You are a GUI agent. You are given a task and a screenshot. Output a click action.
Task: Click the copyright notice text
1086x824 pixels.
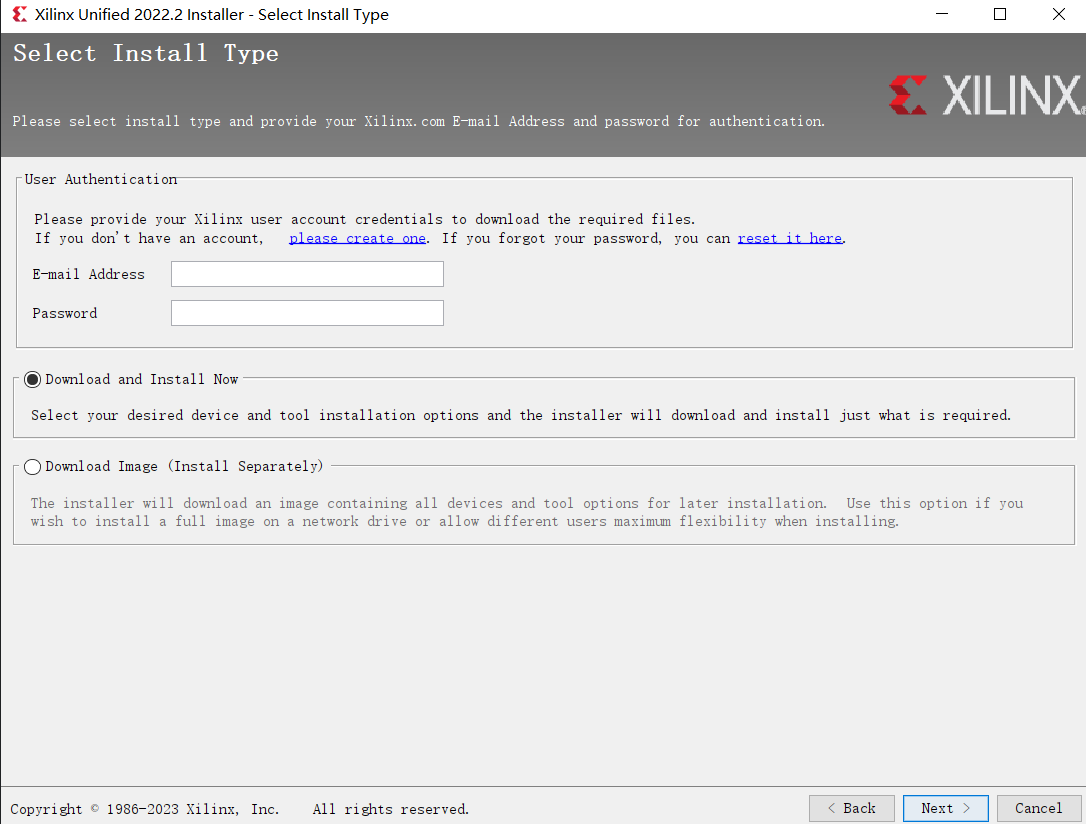(145, 809)
